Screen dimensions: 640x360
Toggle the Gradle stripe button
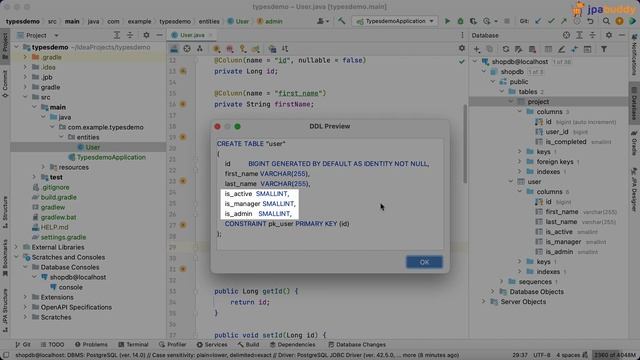[x=634, y=143]
